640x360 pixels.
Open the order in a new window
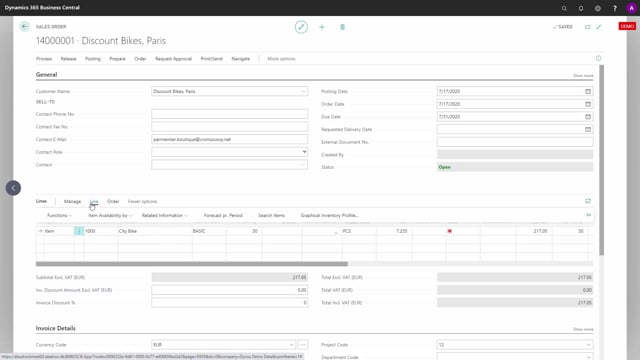(587, 27)
